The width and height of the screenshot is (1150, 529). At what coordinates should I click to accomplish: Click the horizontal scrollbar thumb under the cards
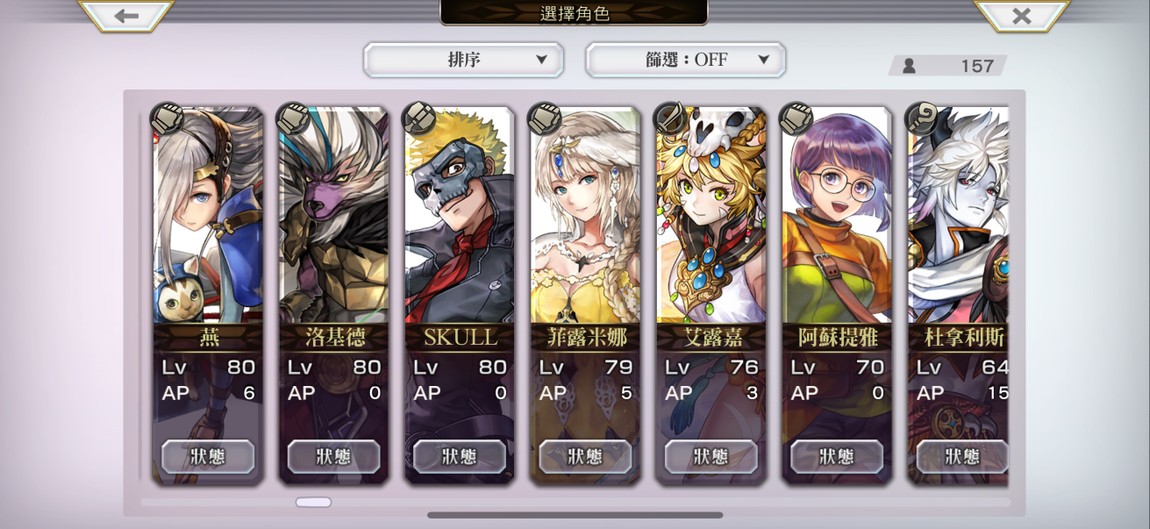(313, 502)
